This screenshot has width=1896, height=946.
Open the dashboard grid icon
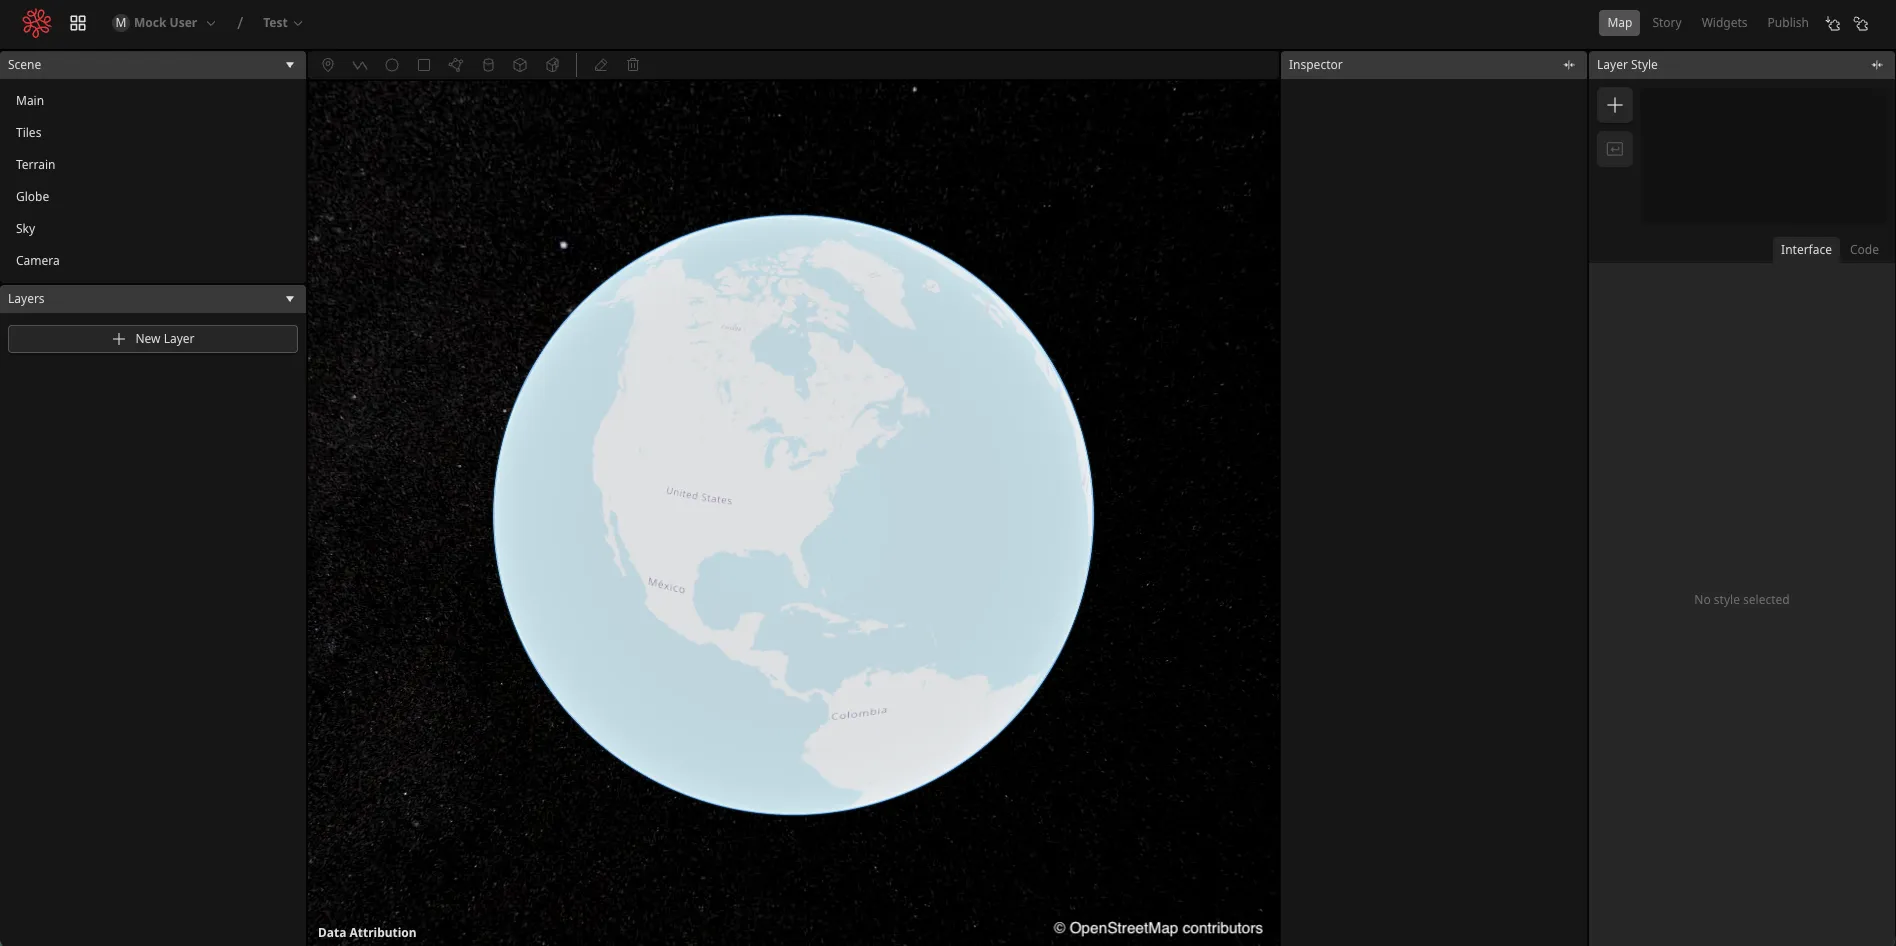[x=78, y=23]
